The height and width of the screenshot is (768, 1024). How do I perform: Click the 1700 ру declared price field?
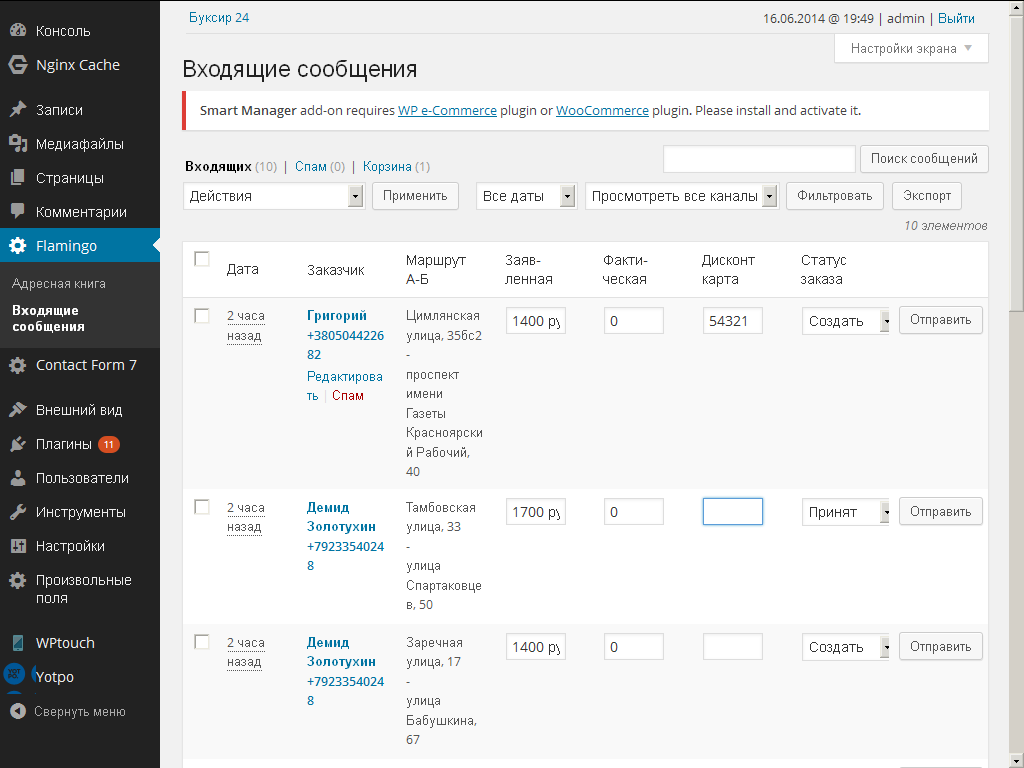pyautogui.click(x=536, y=512)
